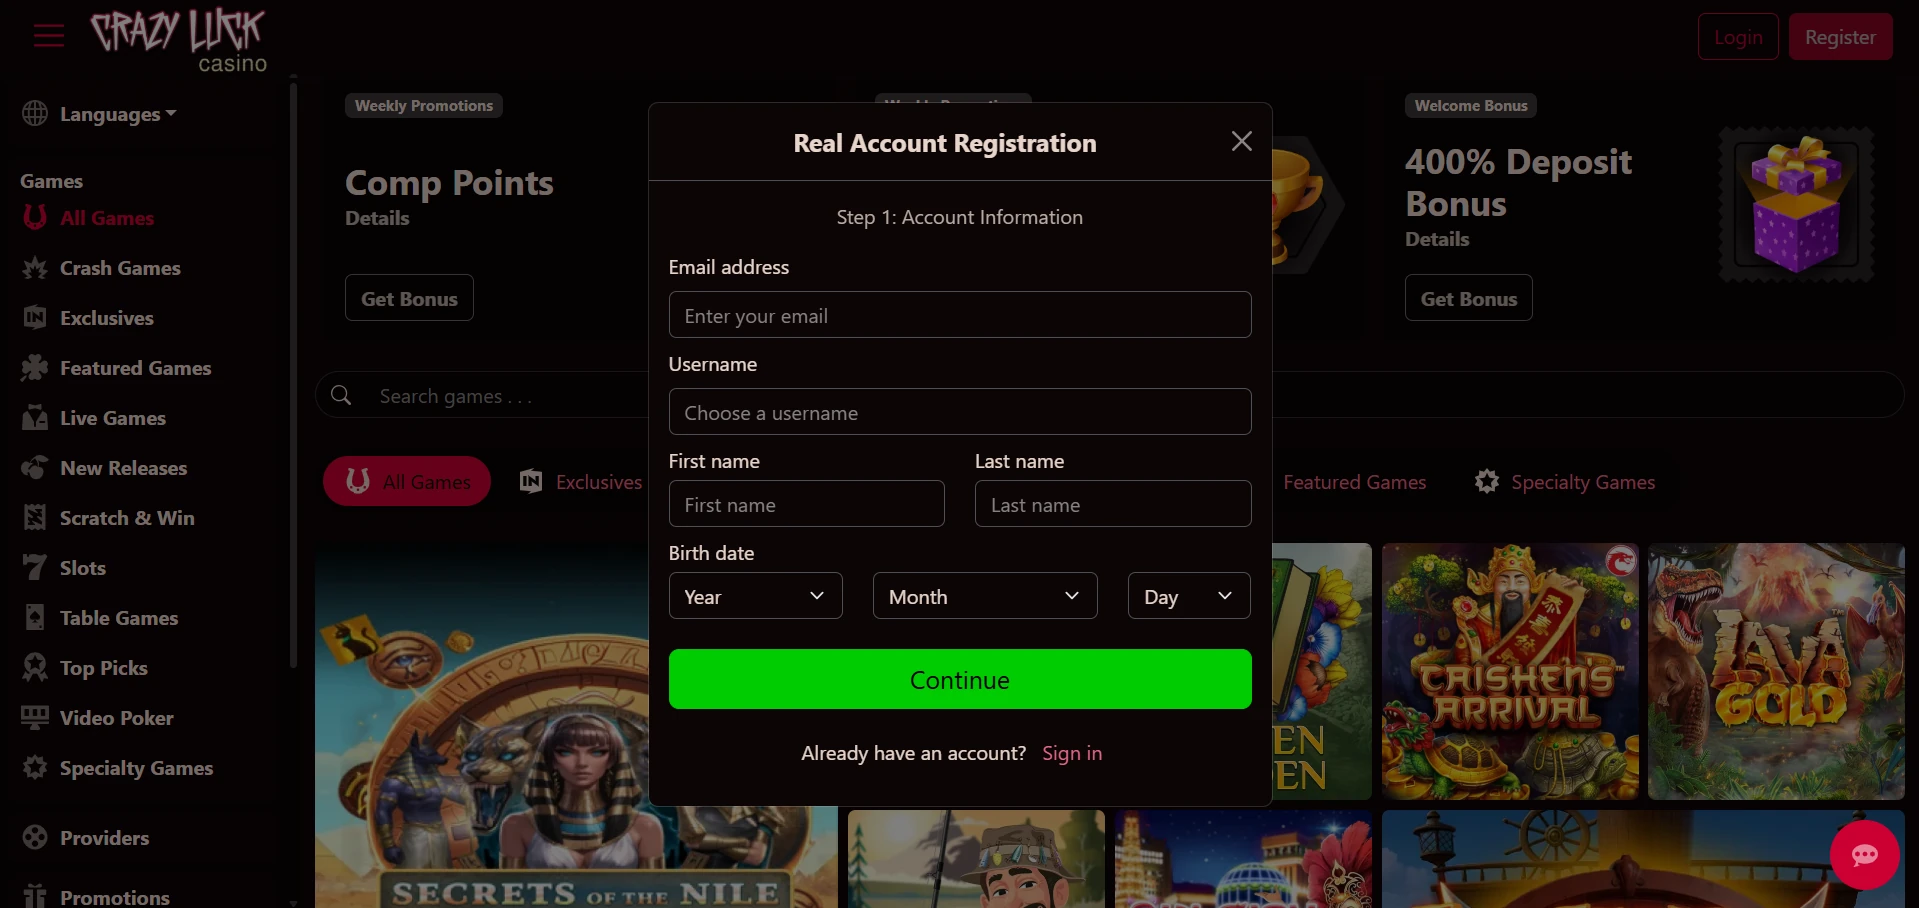Open the Day birth date dropdown
Image resolution: width=1919 pixels, height=908 pixels.
[x=1189, y=596]
